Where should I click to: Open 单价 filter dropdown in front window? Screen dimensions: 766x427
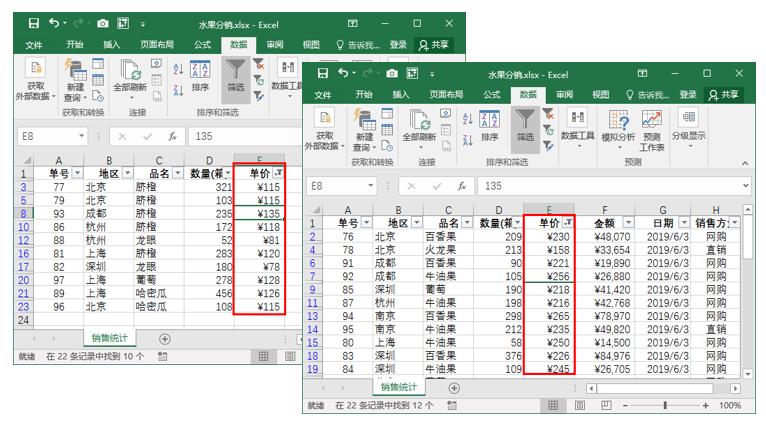(568, 223)
